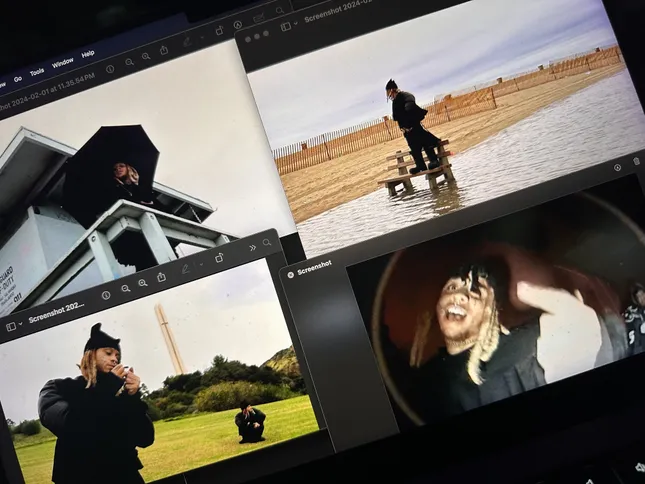Click the file title dated 2024-02-01 at 11.35.54 PM

[47, 92]
